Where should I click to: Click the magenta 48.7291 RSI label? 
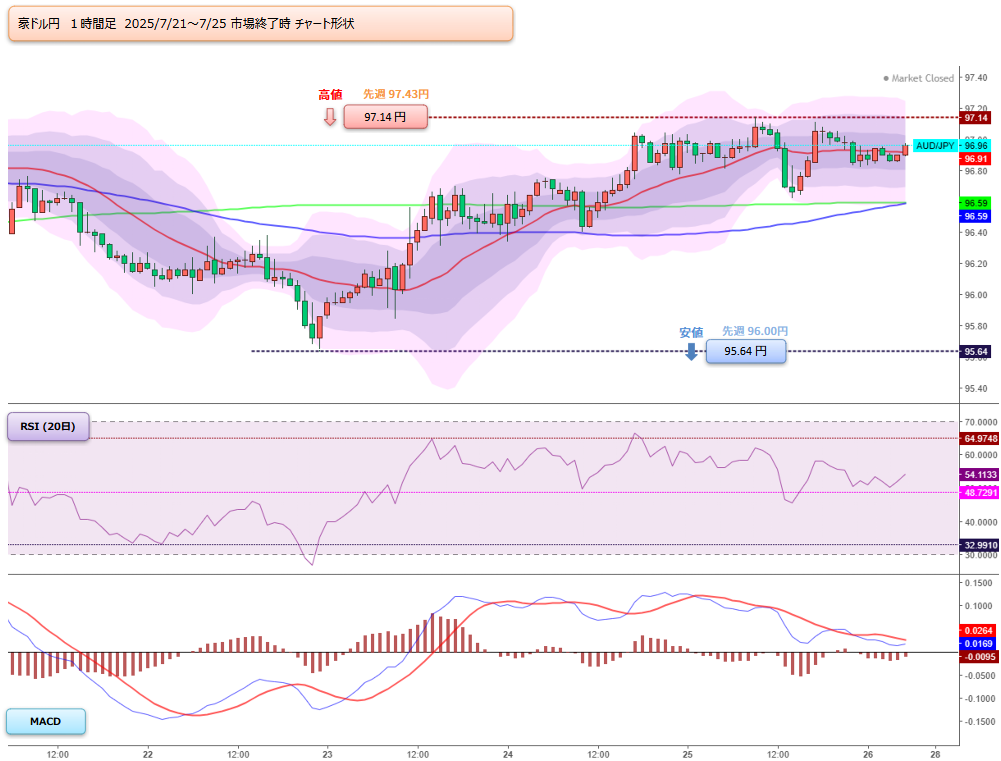tap(980, 493)
